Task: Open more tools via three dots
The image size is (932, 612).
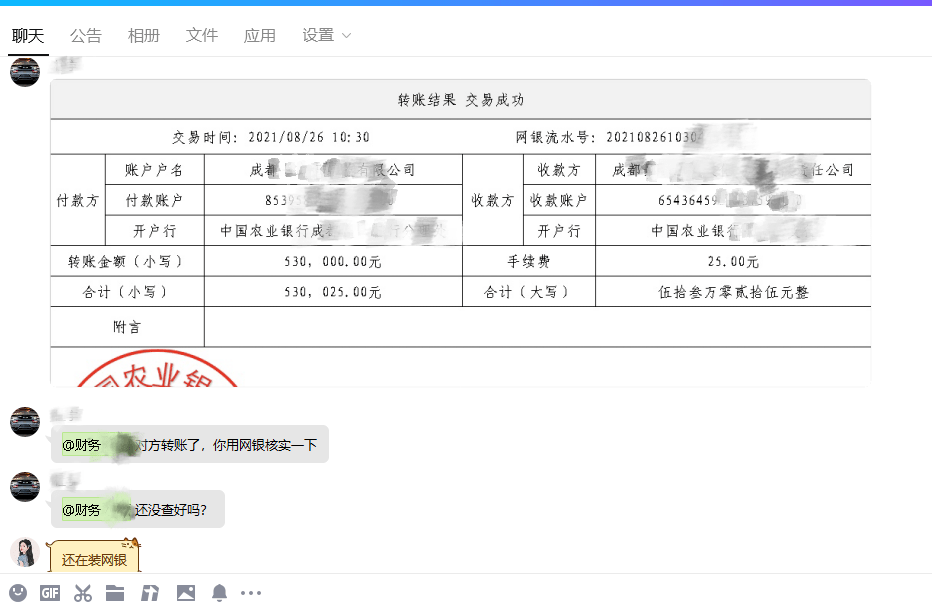Action: tap(251, 593)
